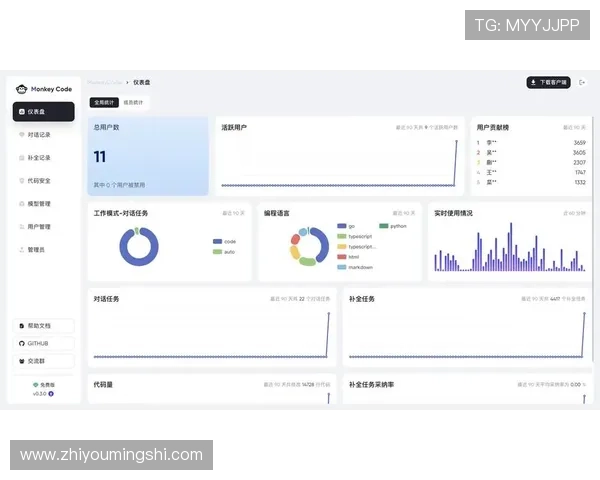Image resolution: width=600 pixels, height=480 pixels.
Task: Toggle the python legend swatch
Action: click(384, 226)
